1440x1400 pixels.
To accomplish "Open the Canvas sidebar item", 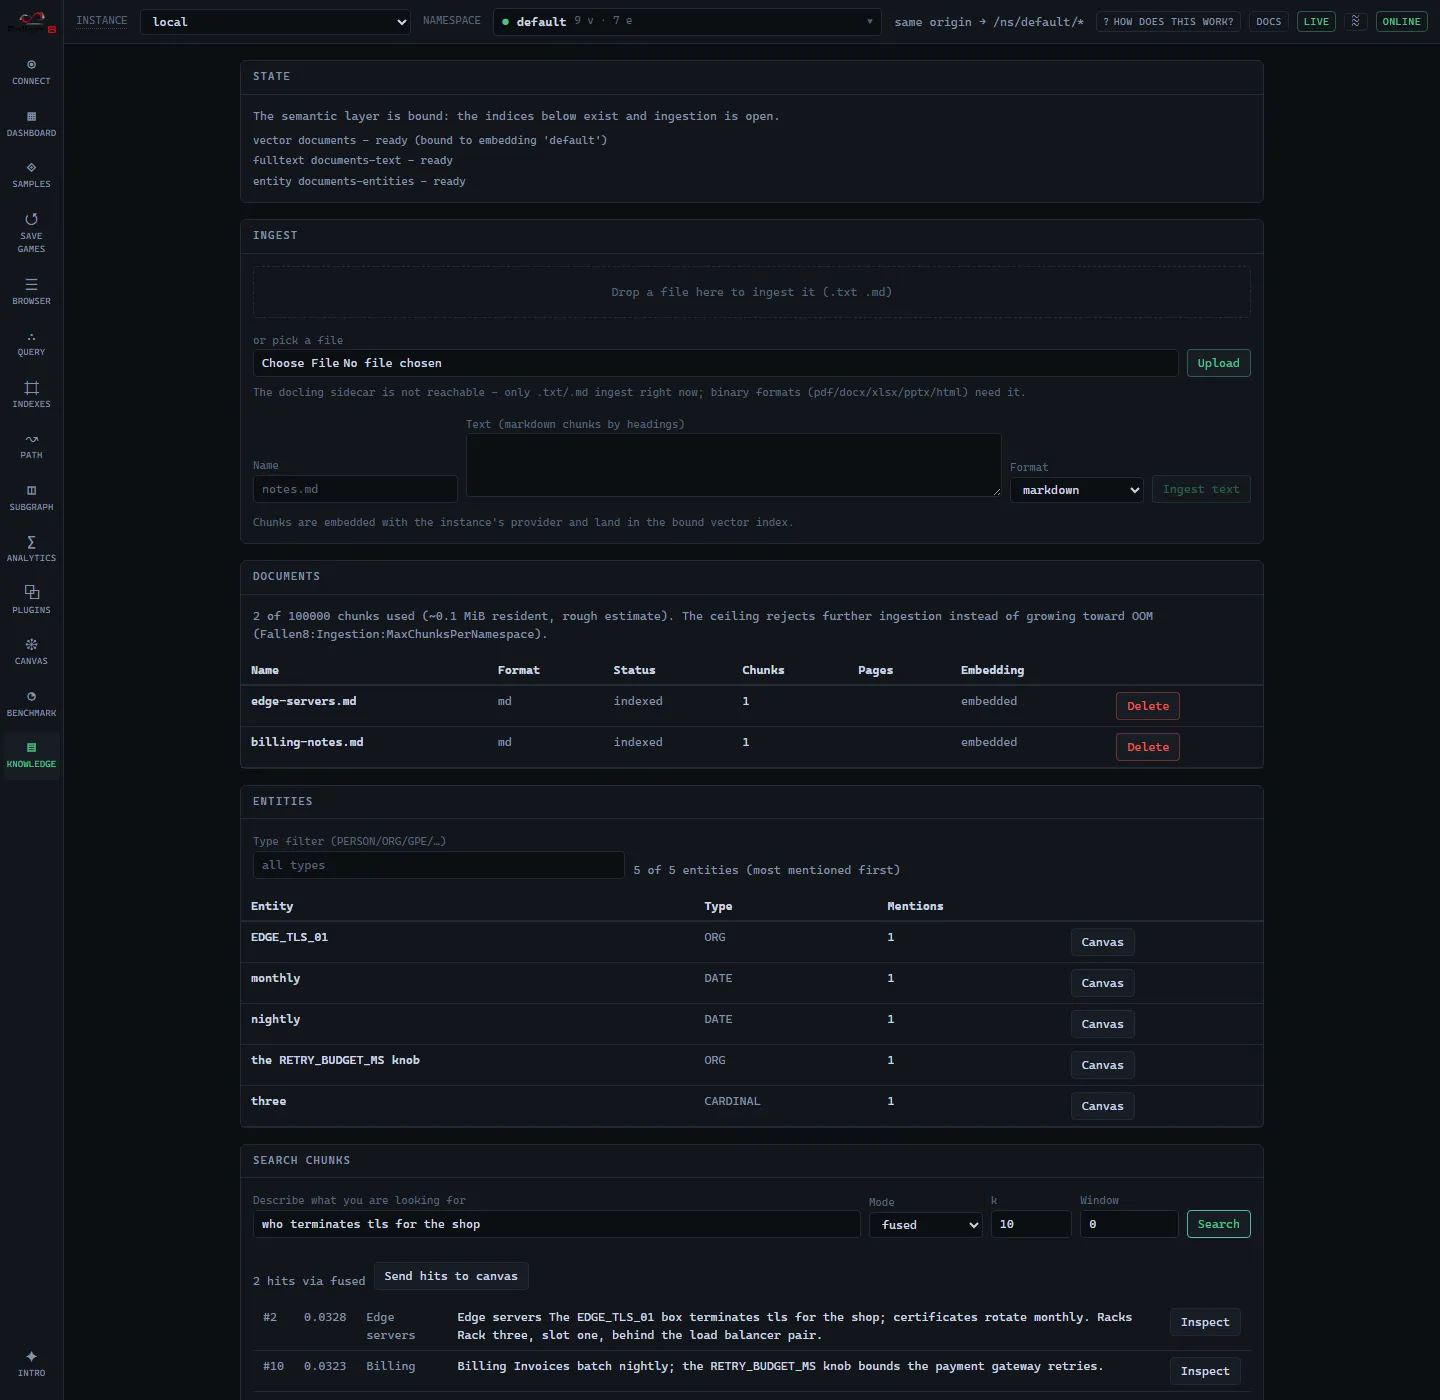I will pos(31,652).
